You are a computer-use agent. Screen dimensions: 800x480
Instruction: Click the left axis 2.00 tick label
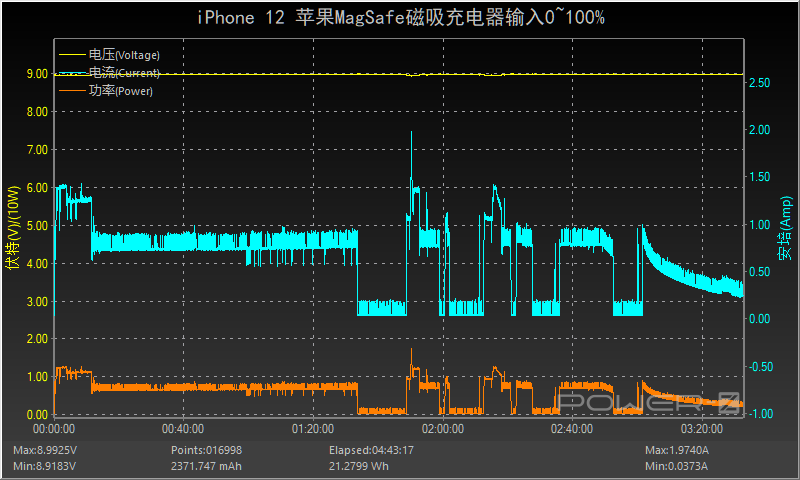tap(37, 339)
